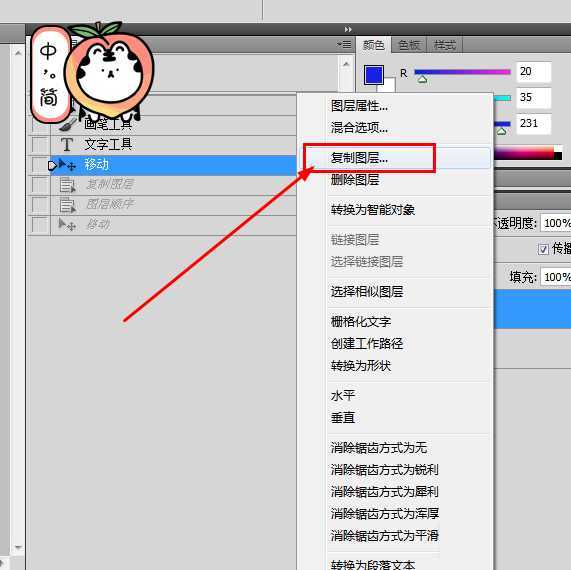Select the 图层顺序 action label
Image resolution: width=571 pixels, height=570 pixels.
pyautogui.click(x=109, y=204)
